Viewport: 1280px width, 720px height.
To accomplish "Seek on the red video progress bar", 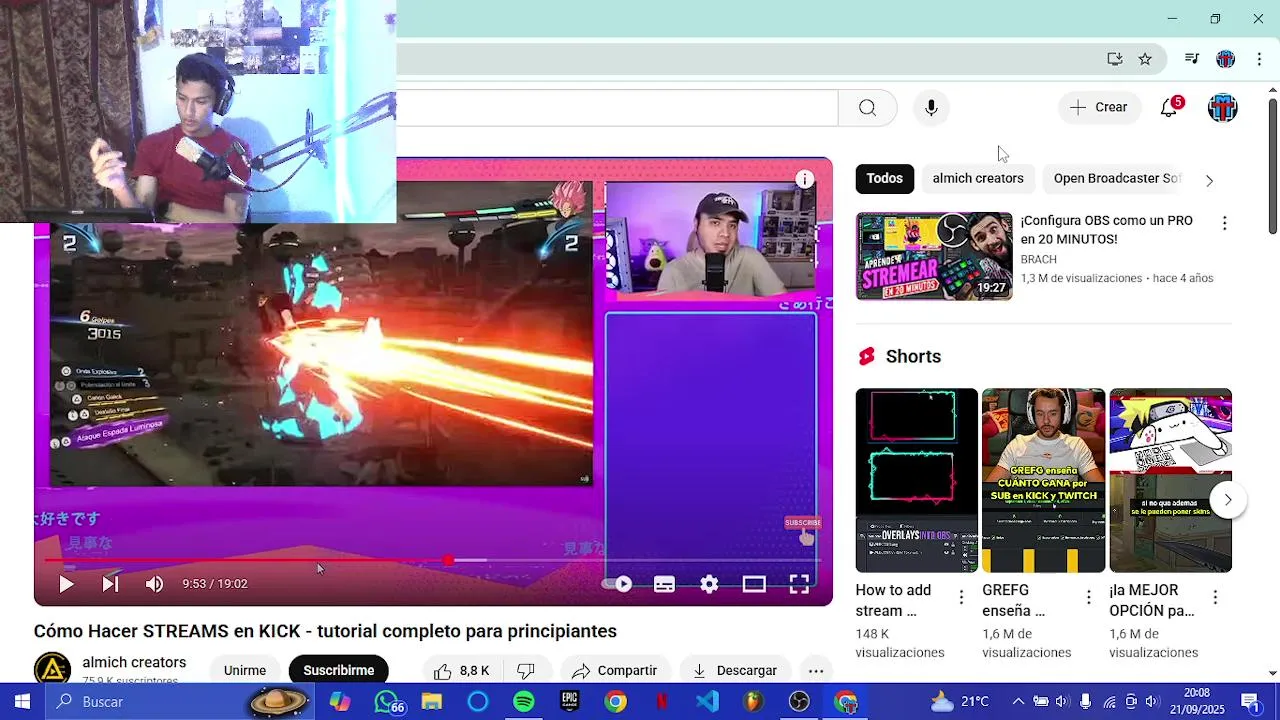I will coord(432,561).
